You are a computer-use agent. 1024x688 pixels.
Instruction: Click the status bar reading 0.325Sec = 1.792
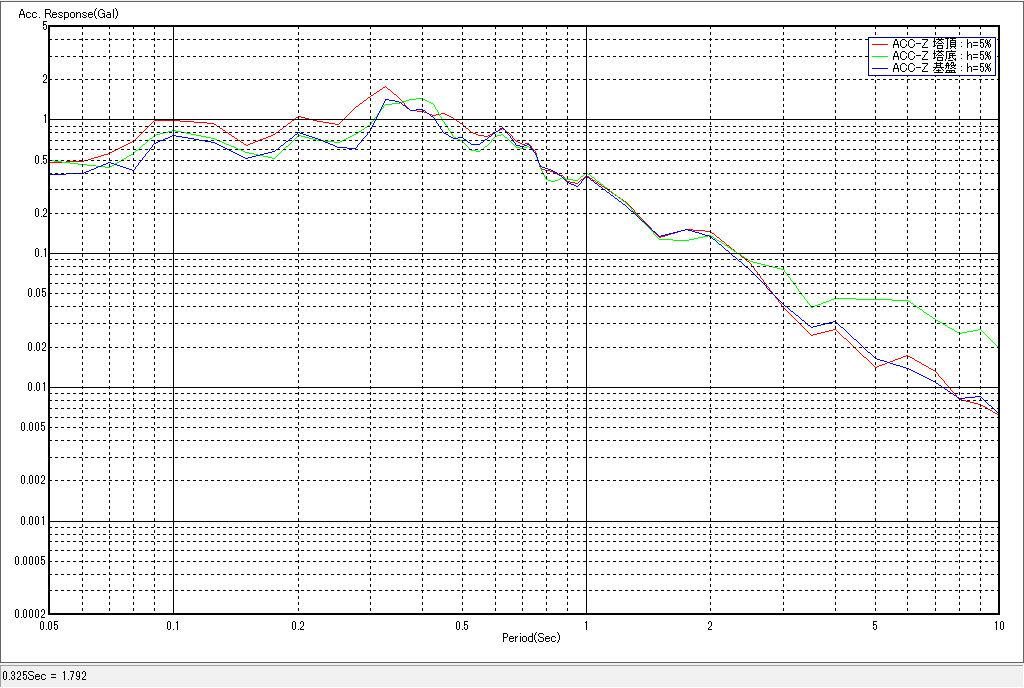46,676
